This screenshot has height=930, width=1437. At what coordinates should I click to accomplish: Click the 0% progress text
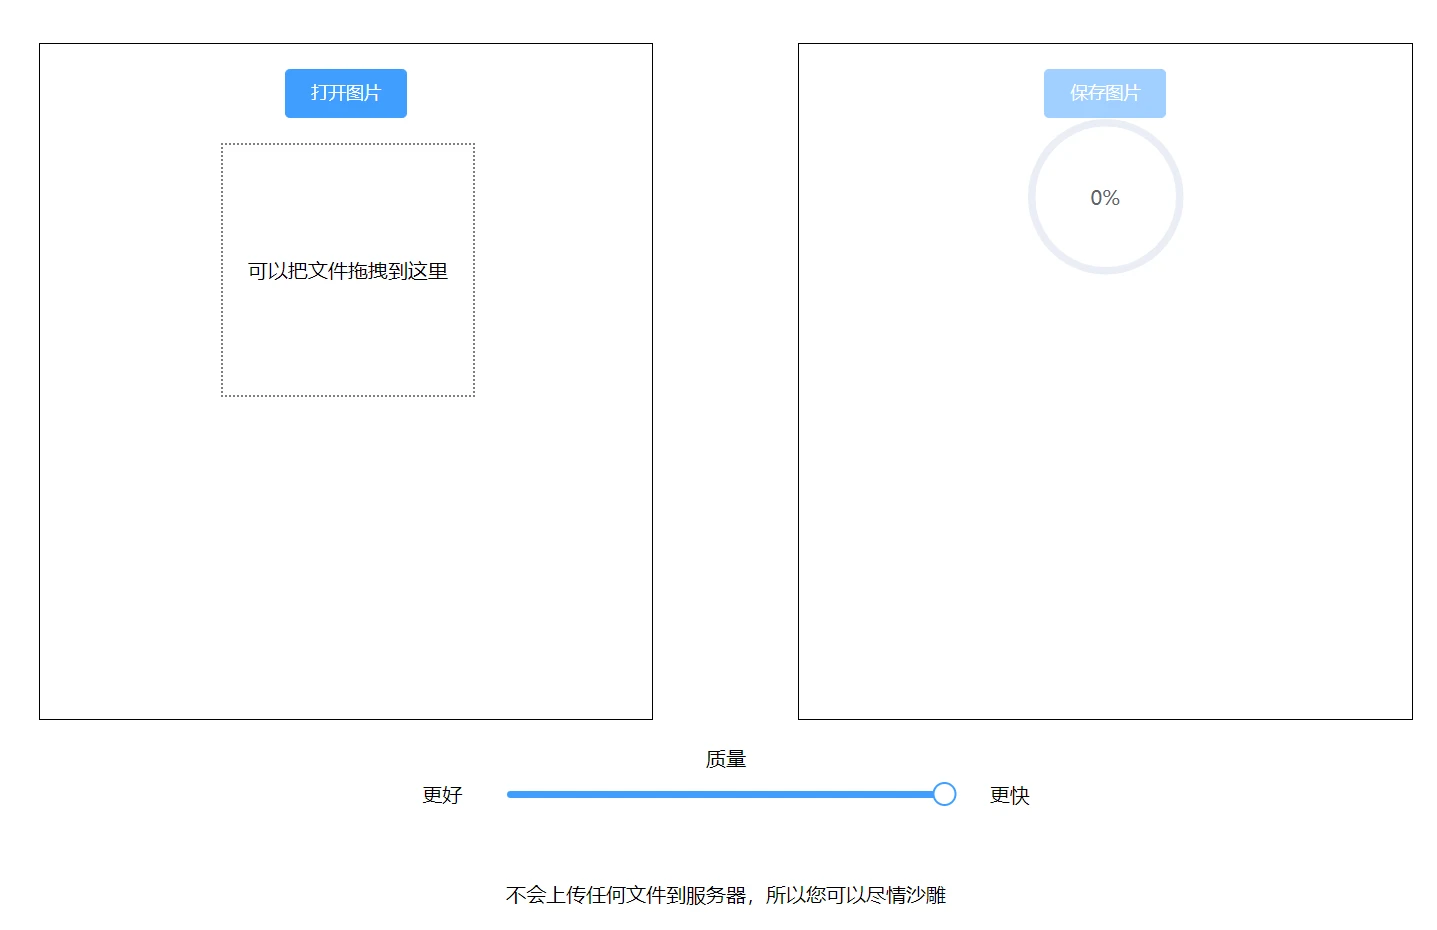1104,198
